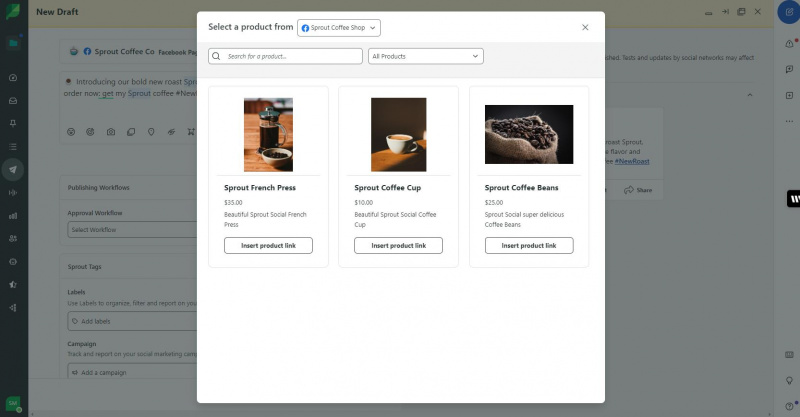Click the keyboard shortcuts icon
Image resolution: width=800 pixels, height=417 pixels.
tap(789, 355)
